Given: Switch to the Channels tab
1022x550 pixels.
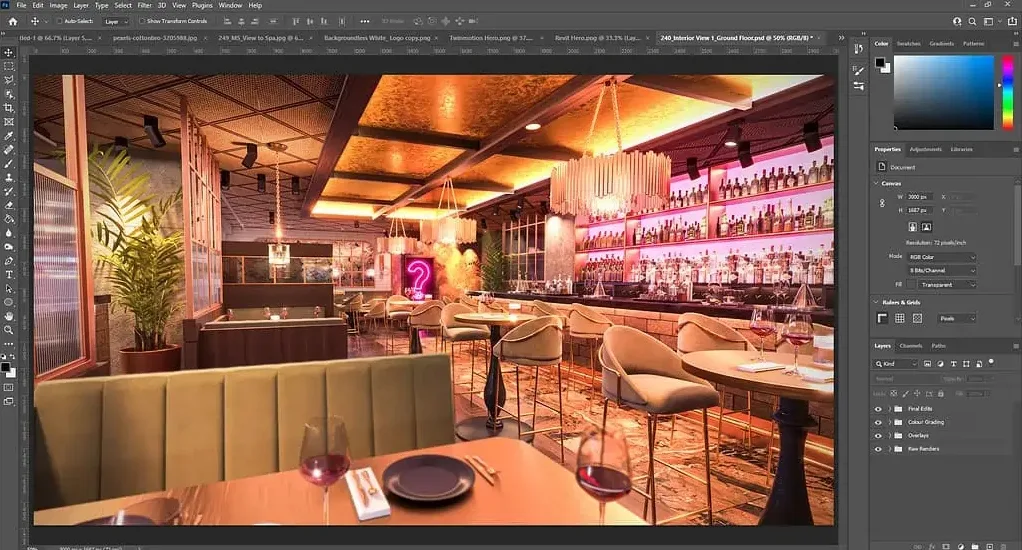Looking at the screenshot, I should (x=911, y=346).
